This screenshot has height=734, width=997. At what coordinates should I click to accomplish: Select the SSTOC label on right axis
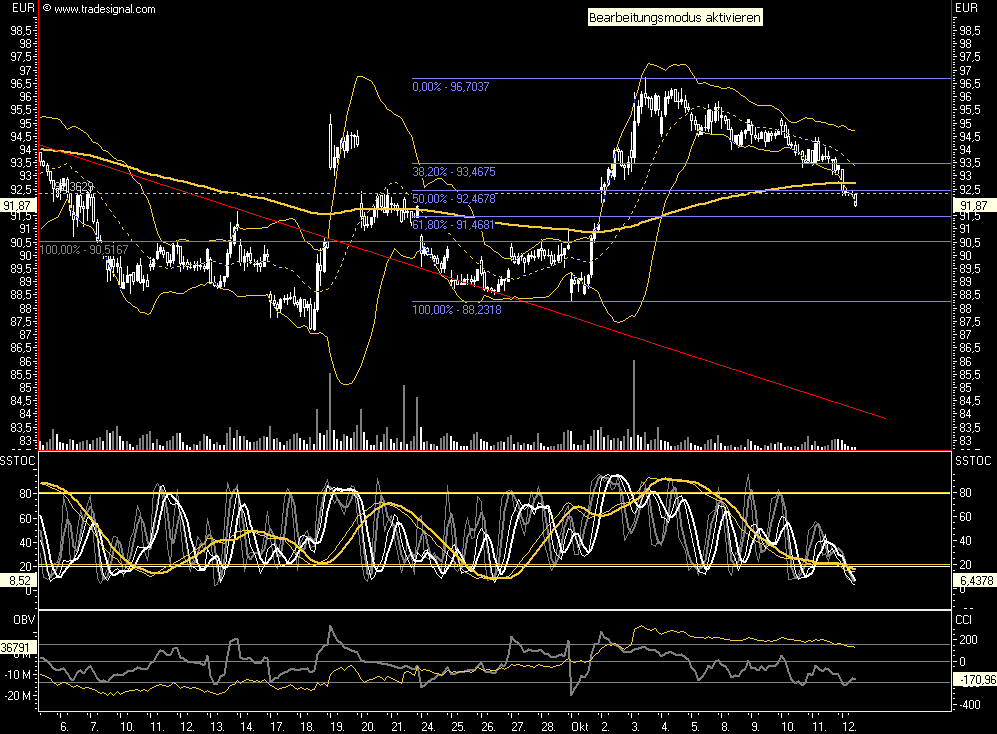pyautogui.click(x=975, y=460)
